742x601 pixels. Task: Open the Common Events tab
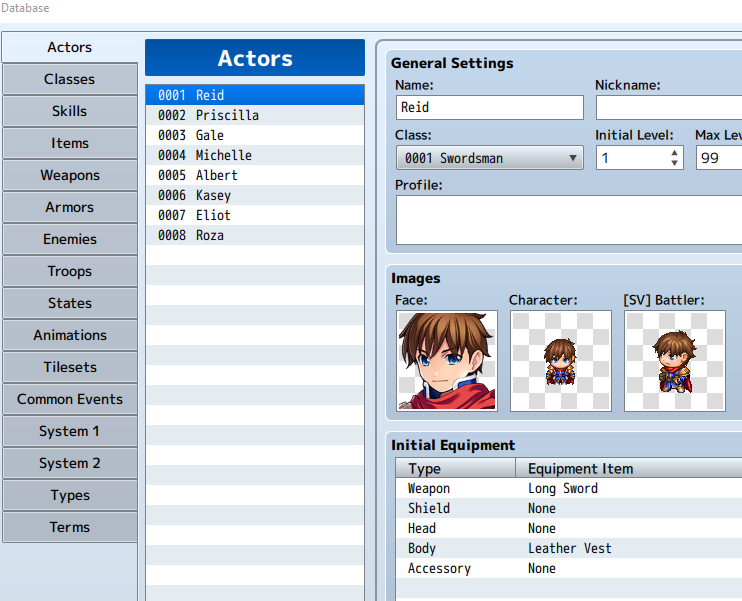[70, 399]
